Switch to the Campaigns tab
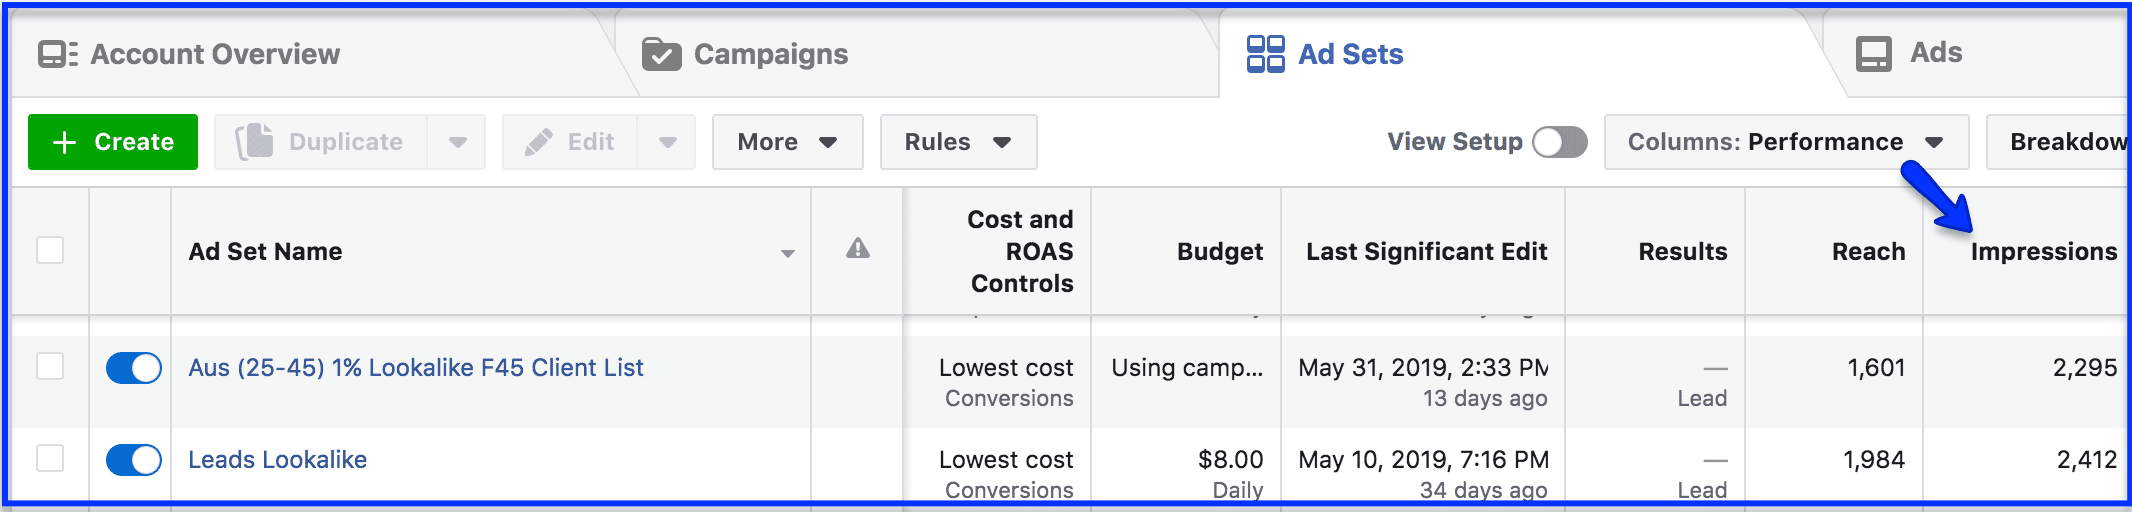Screen dimensions: 2132x512 pos(770,54)
